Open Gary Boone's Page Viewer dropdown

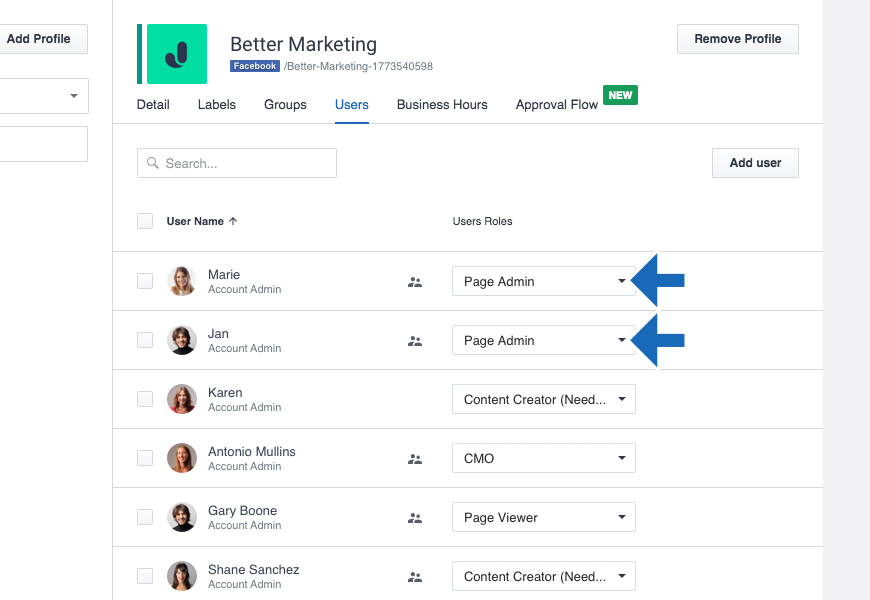click(543, 518)
